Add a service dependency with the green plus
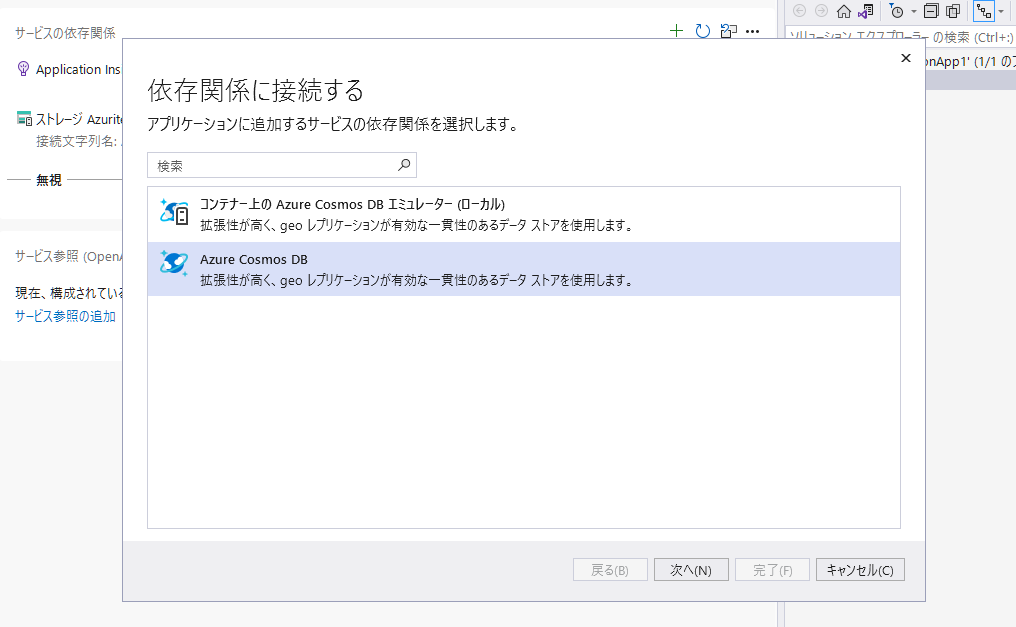 point(676,30)
